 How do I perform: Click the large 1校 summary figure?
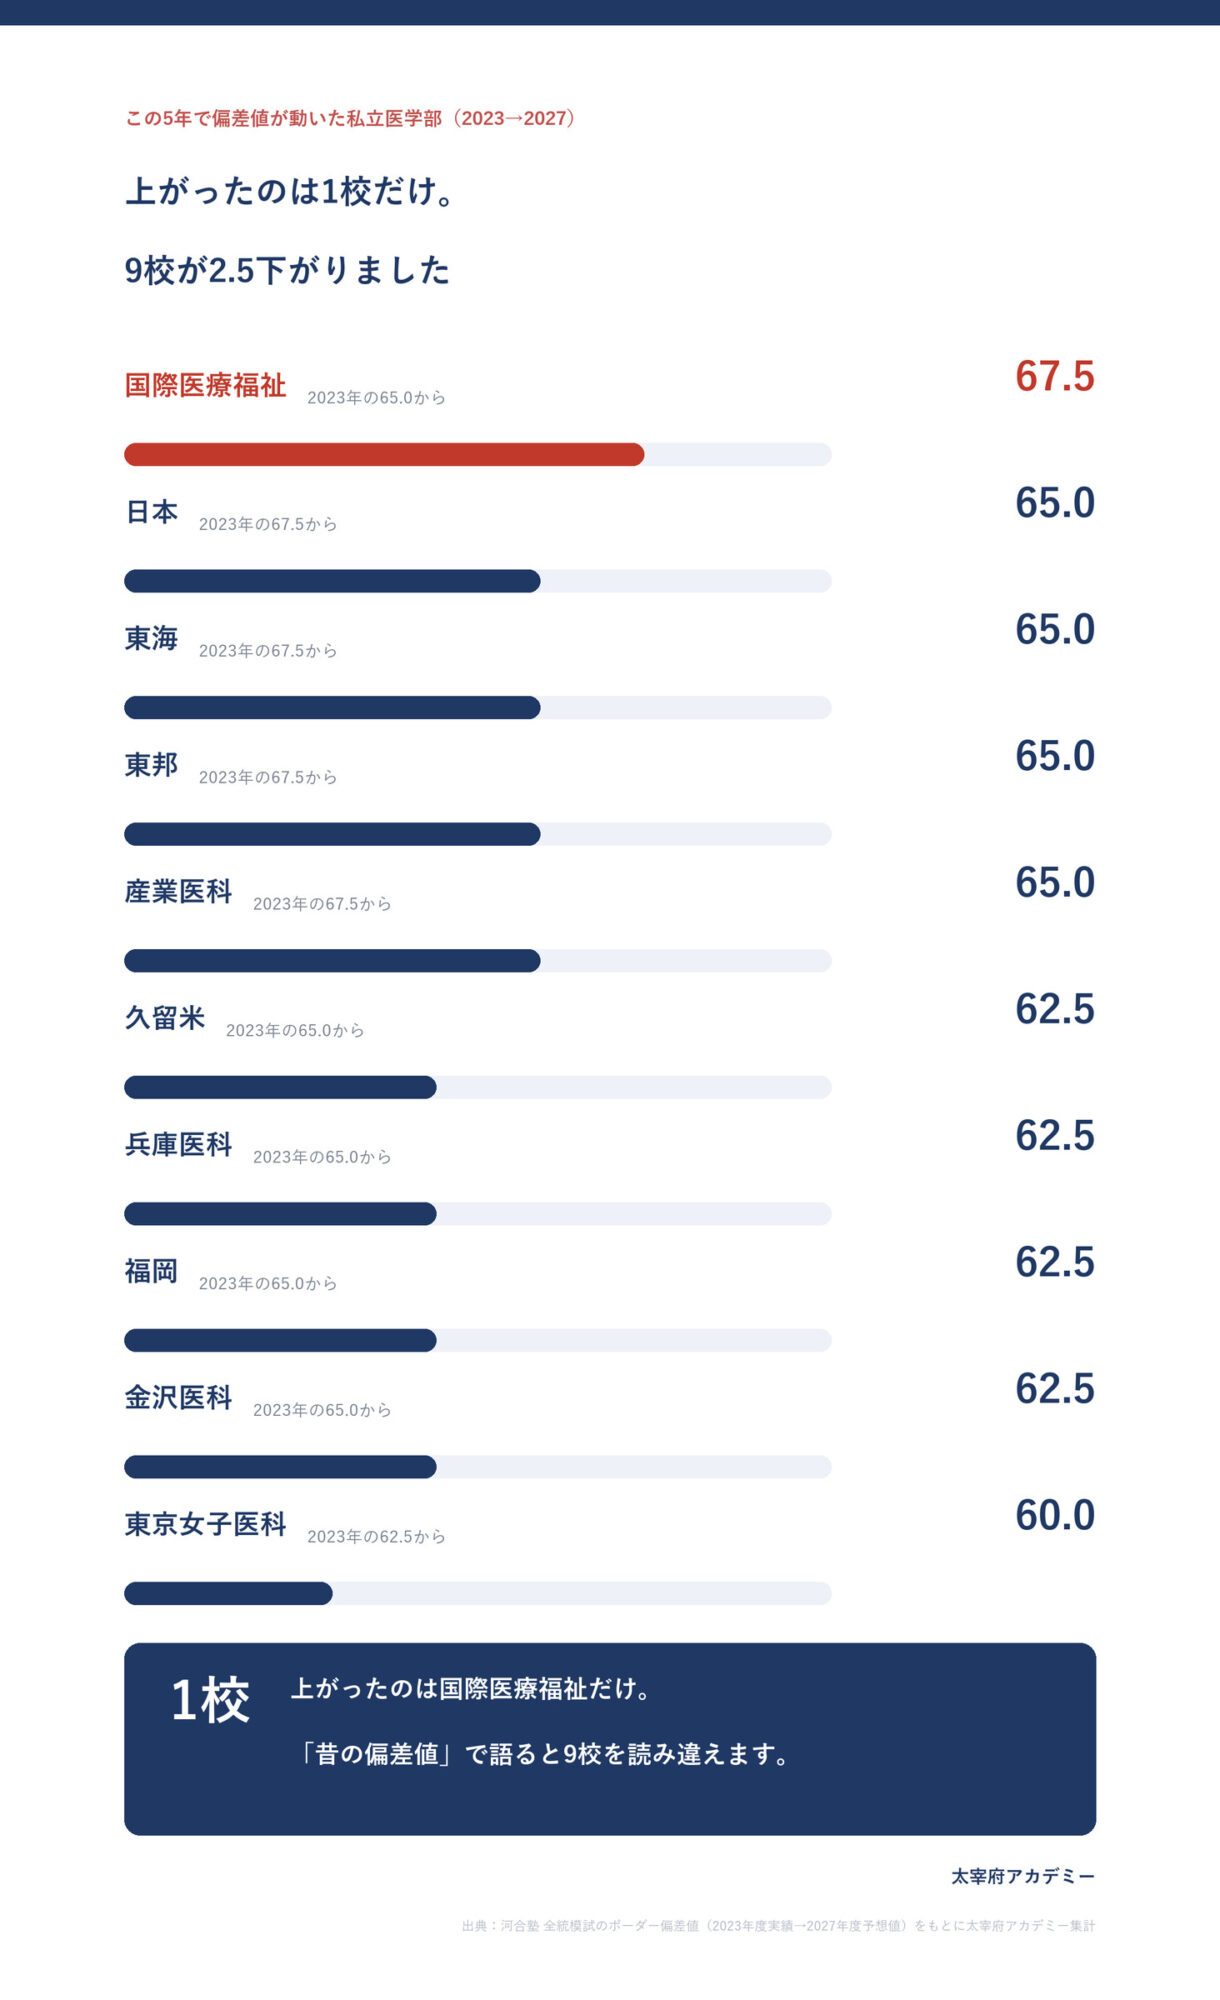(210, 1700)
